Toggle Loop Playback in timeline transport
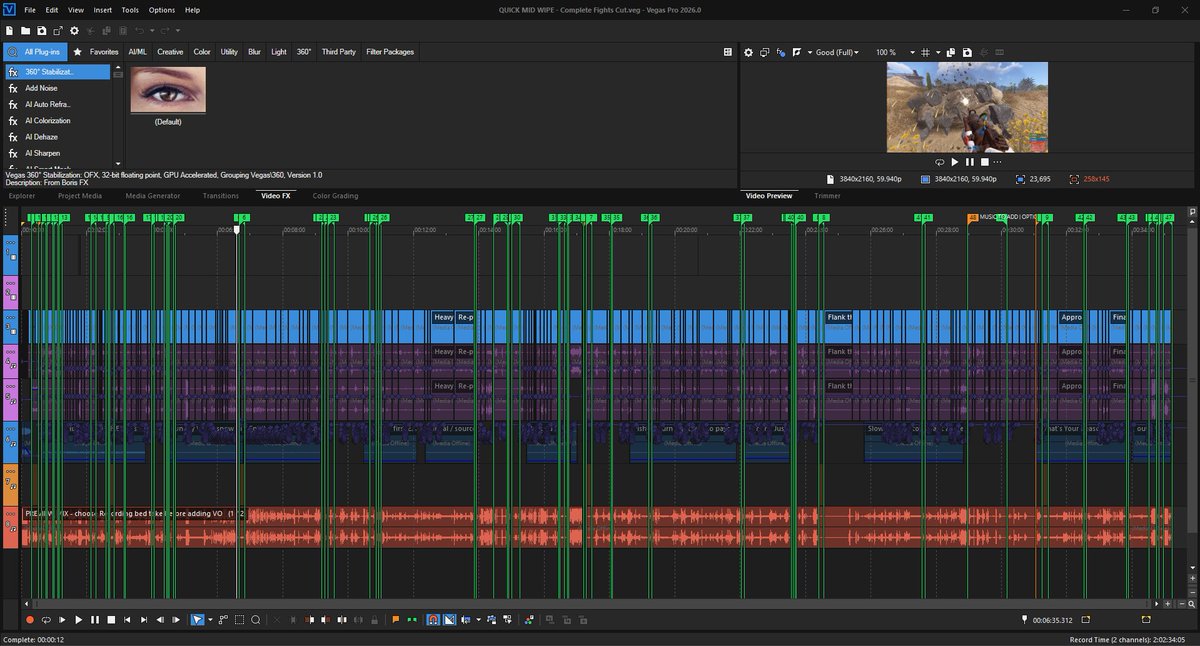 (x=46, y=620)
